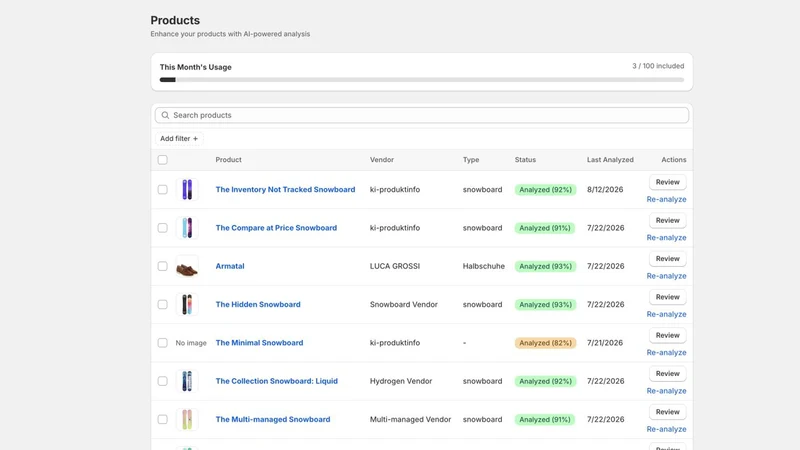Click the Multi-managed Vendor cell

pyautogui.click(x=410, y=419)
